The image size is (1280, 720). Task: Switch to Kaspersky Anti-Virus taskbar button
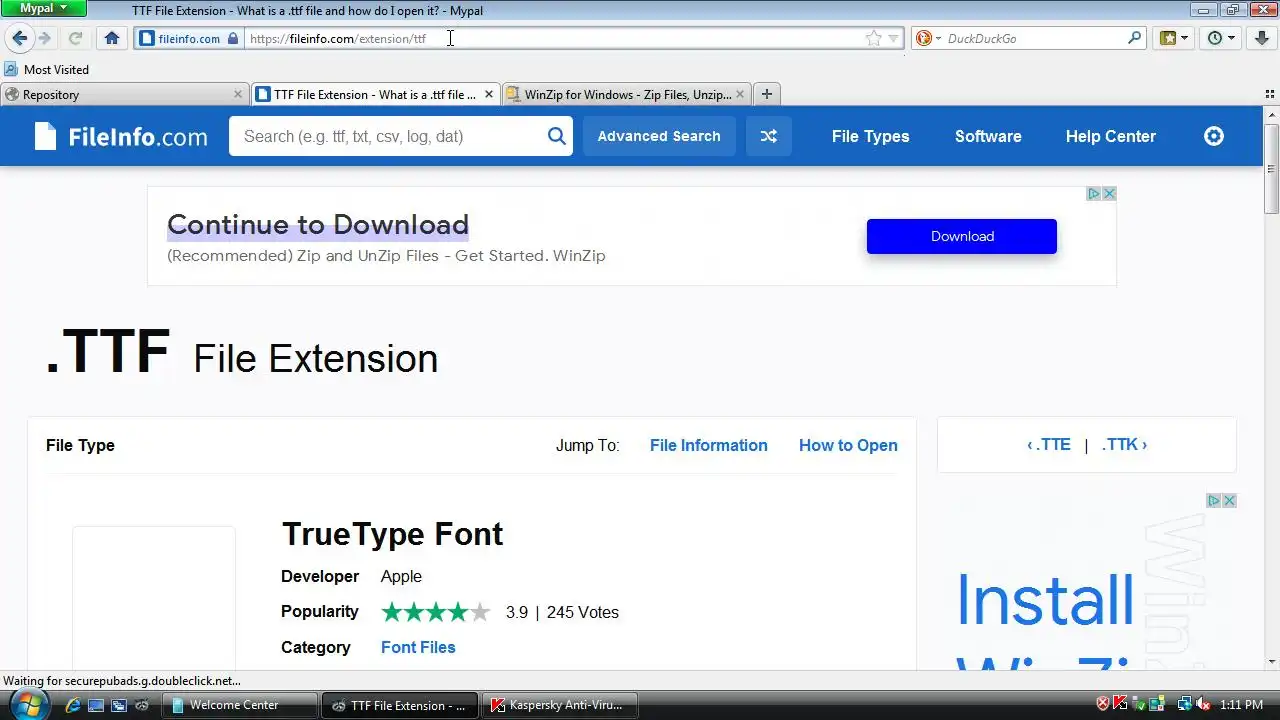point(560,705)
